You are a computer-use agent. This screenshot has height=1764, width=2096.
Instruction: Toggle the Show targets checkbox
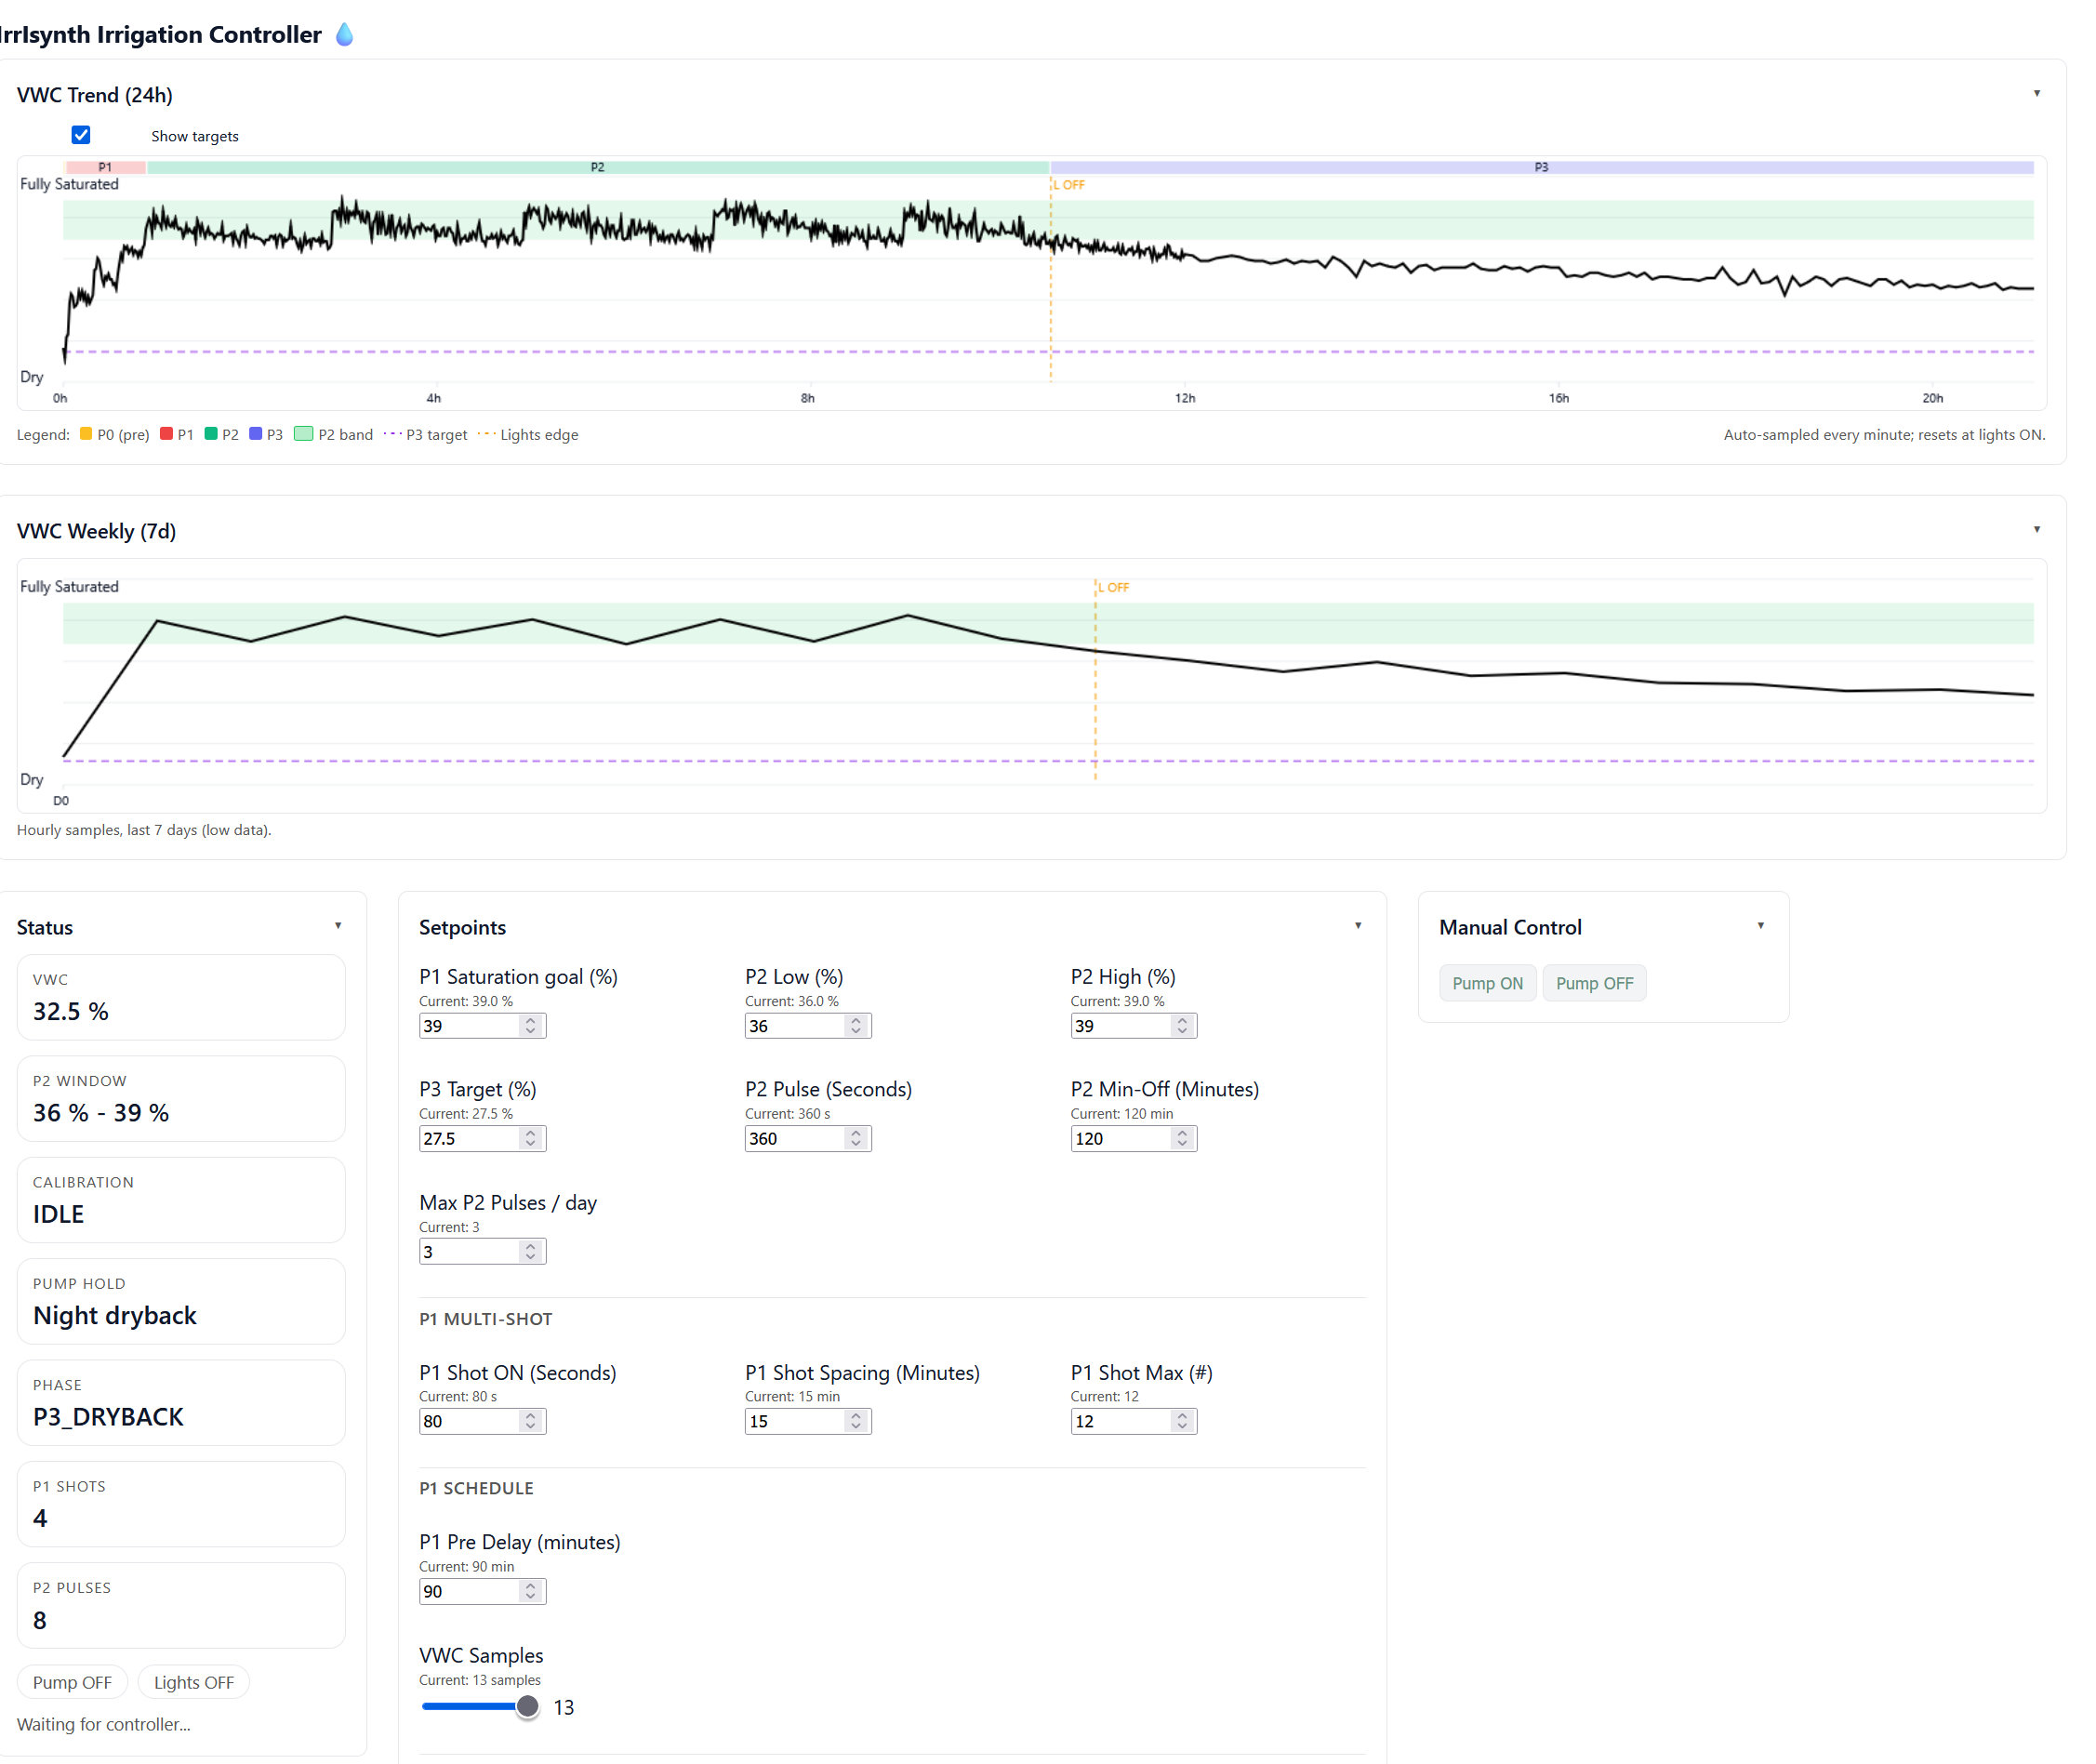click(81, 135)
